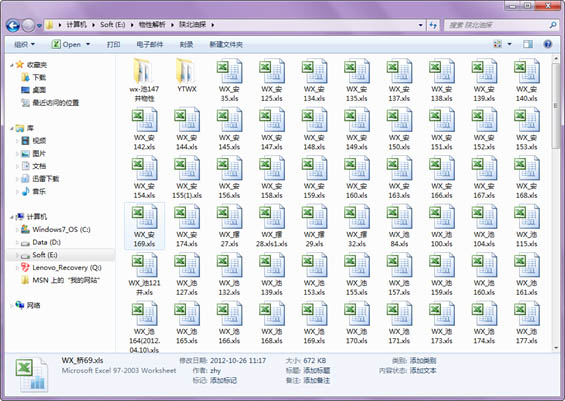
Task: Open the address bar history dropdown
Action: click(421, 25)
